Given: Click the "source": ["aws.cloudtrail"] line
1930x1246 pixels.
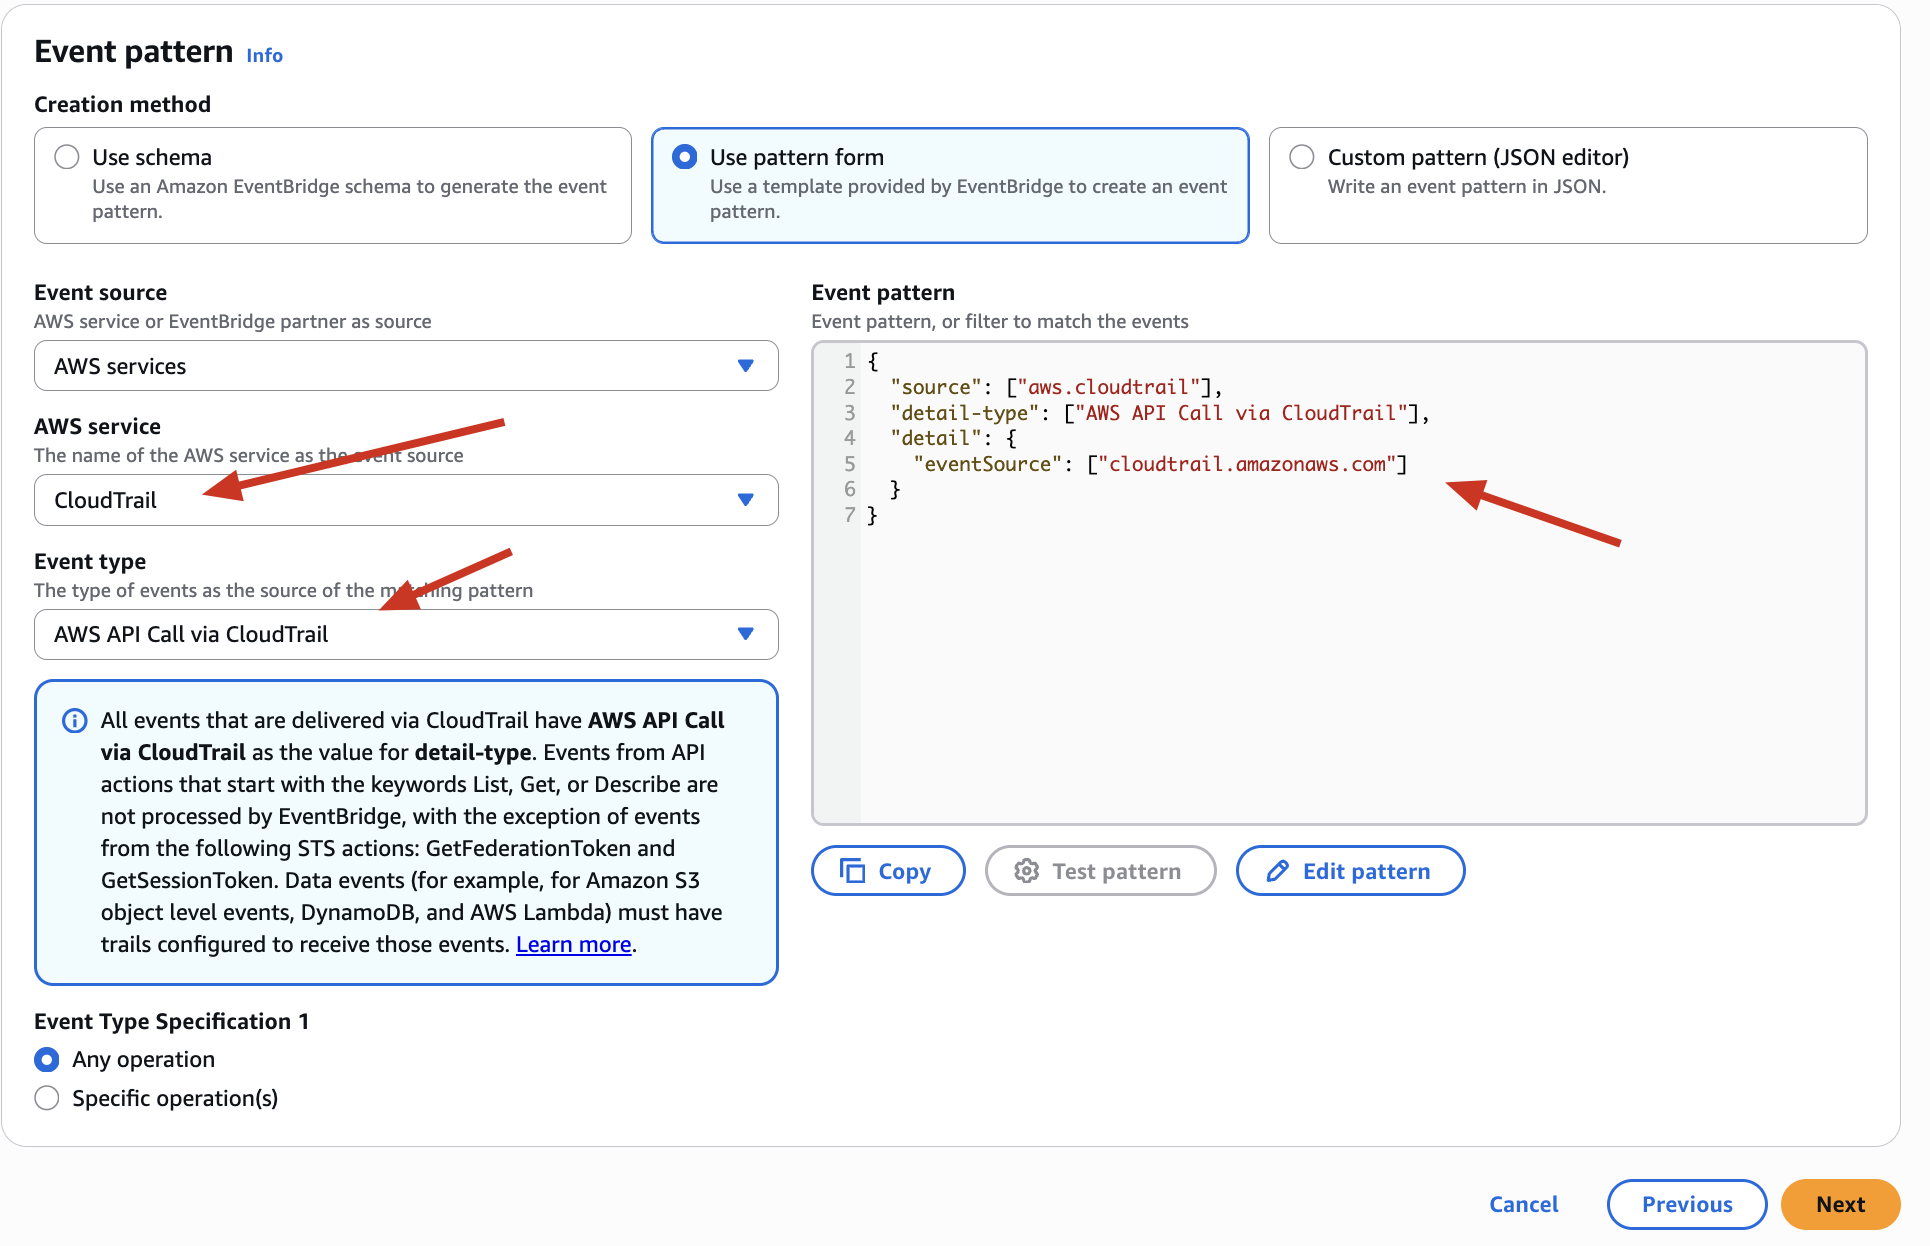Looking at the screenshot, I should coord(1056,387).
